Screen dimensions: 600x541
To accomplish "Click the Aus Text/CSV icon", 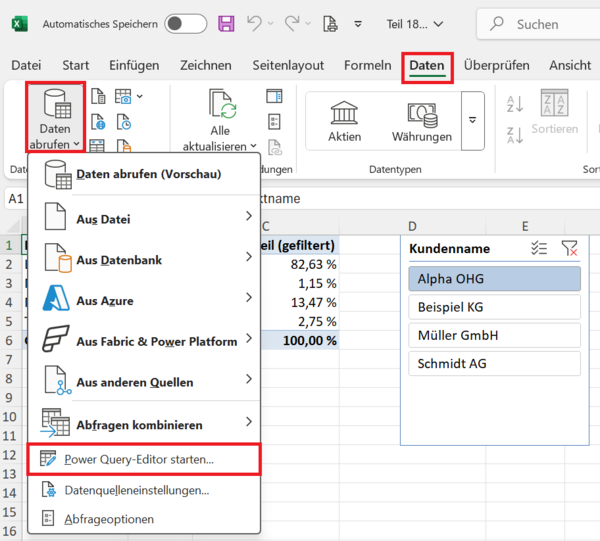I will [98, 96].
